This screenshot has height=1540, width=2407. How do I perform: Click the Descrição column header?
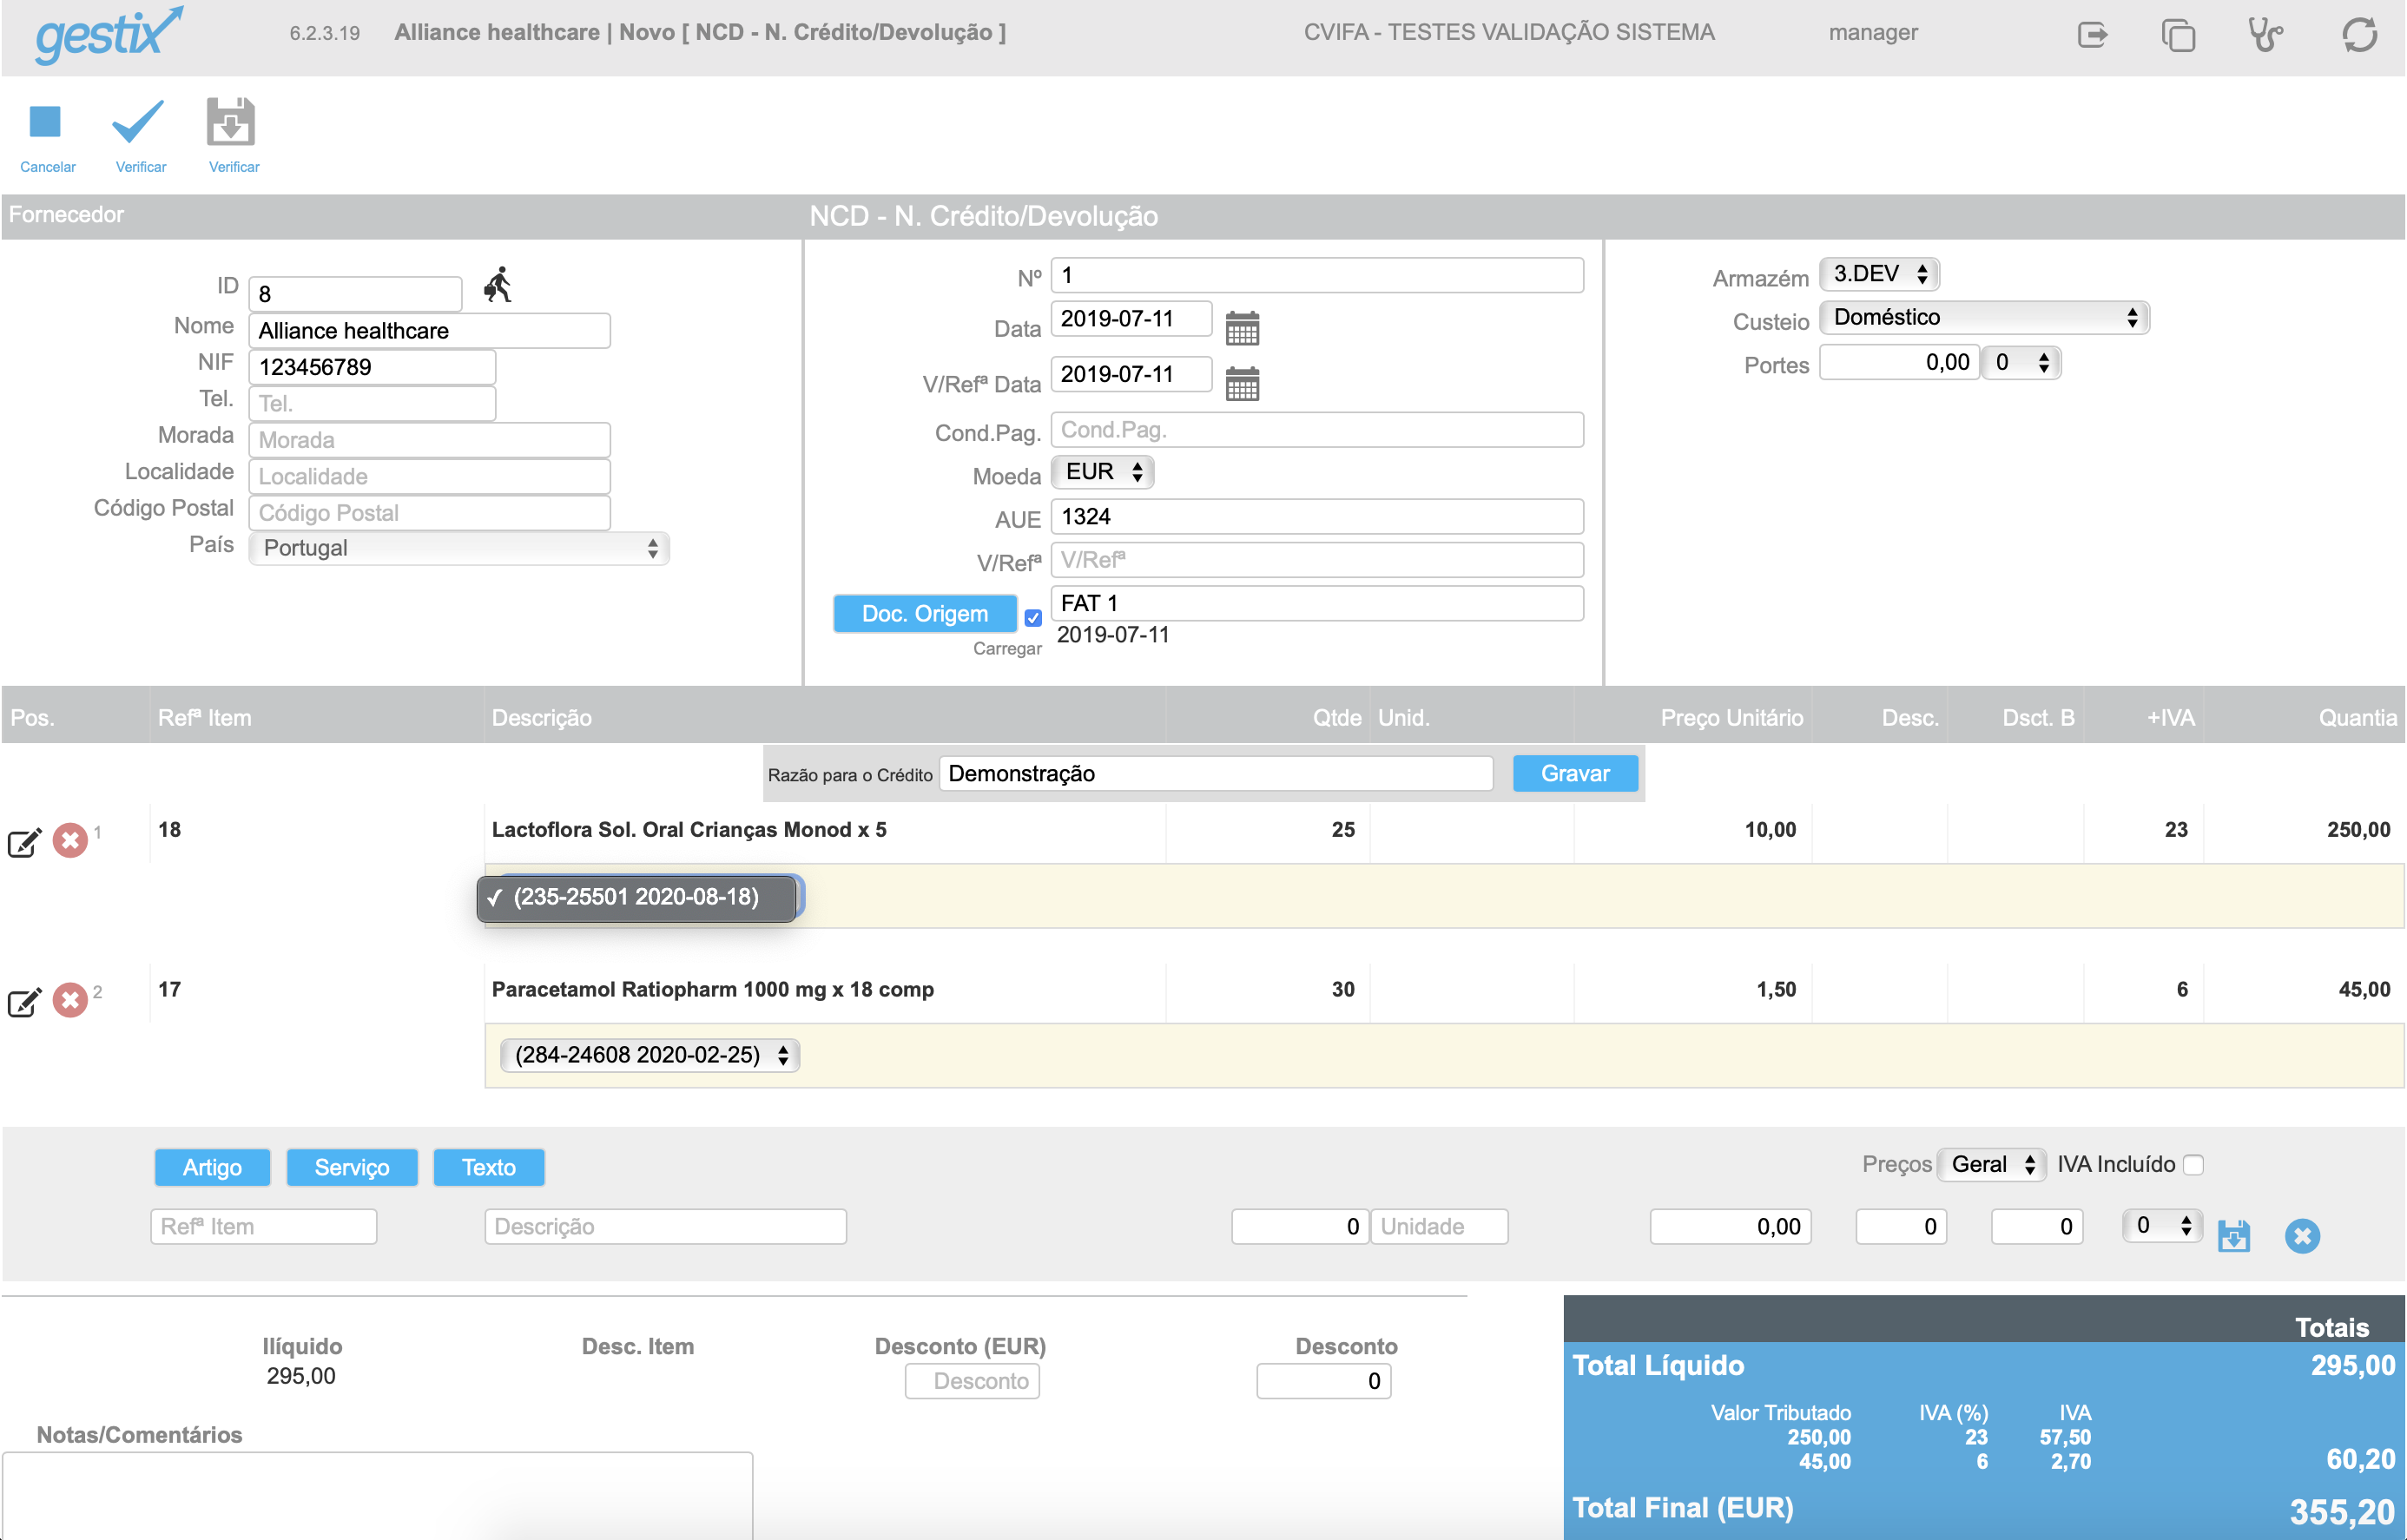coord(542,718)
